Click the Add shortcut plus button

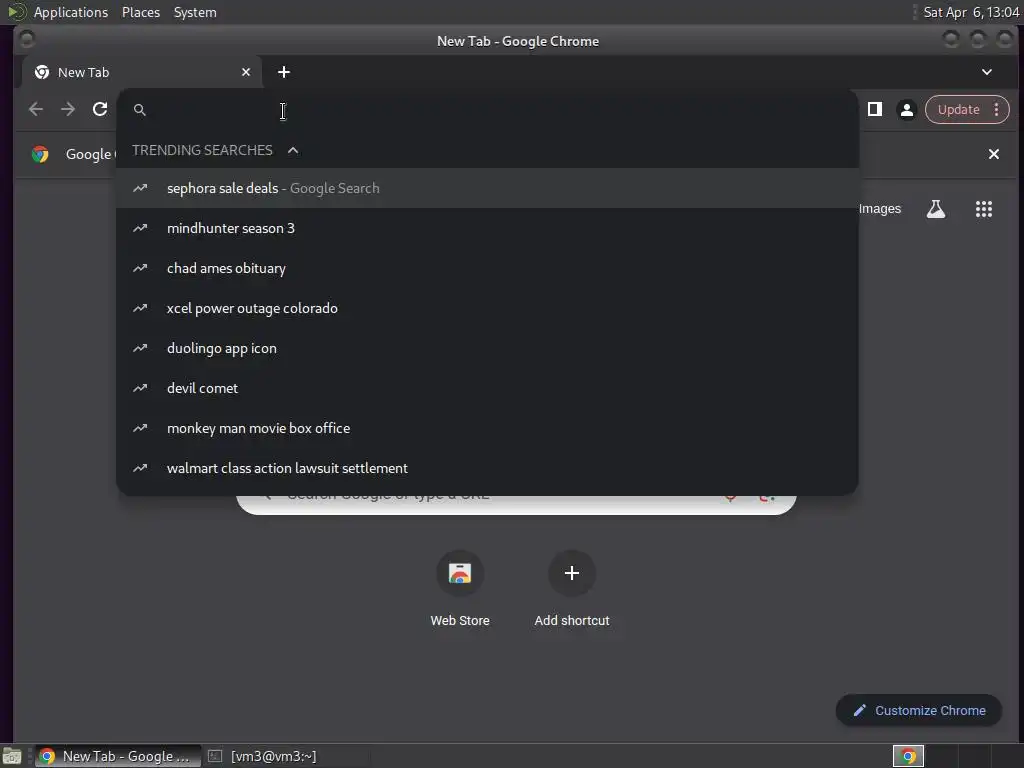[571, 573]
